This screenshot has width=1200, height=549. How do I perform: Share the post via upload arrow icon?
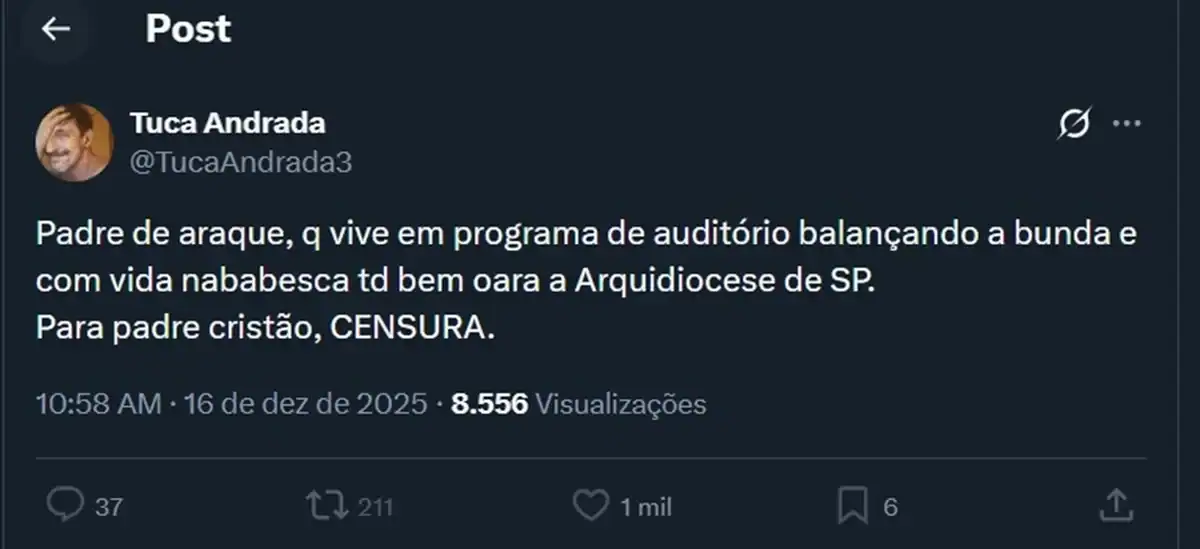1115,505
